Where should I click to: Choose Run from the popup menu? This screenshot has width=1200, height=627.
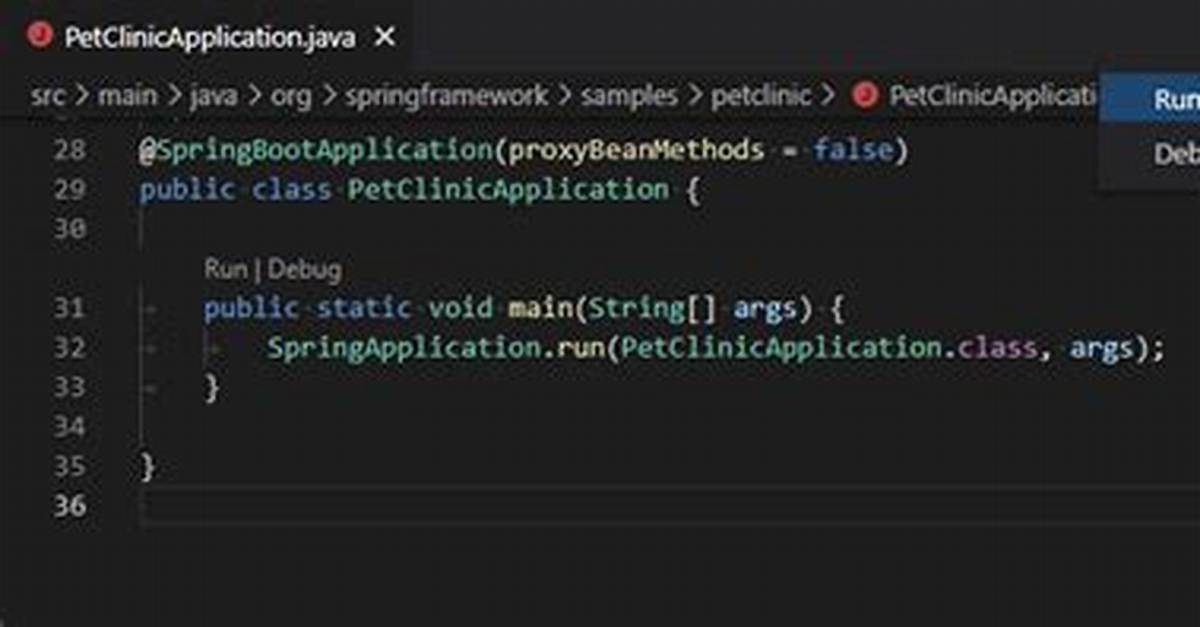tap(1150, 100)
